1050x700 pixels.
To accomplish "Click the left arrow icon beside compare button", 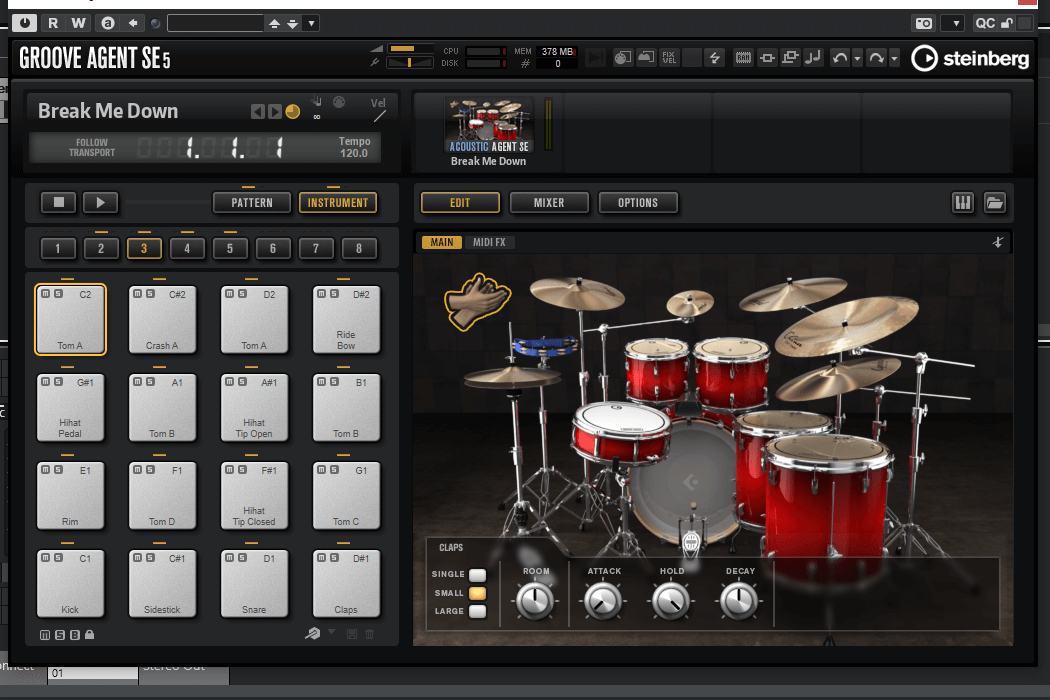I will point(133,23).
